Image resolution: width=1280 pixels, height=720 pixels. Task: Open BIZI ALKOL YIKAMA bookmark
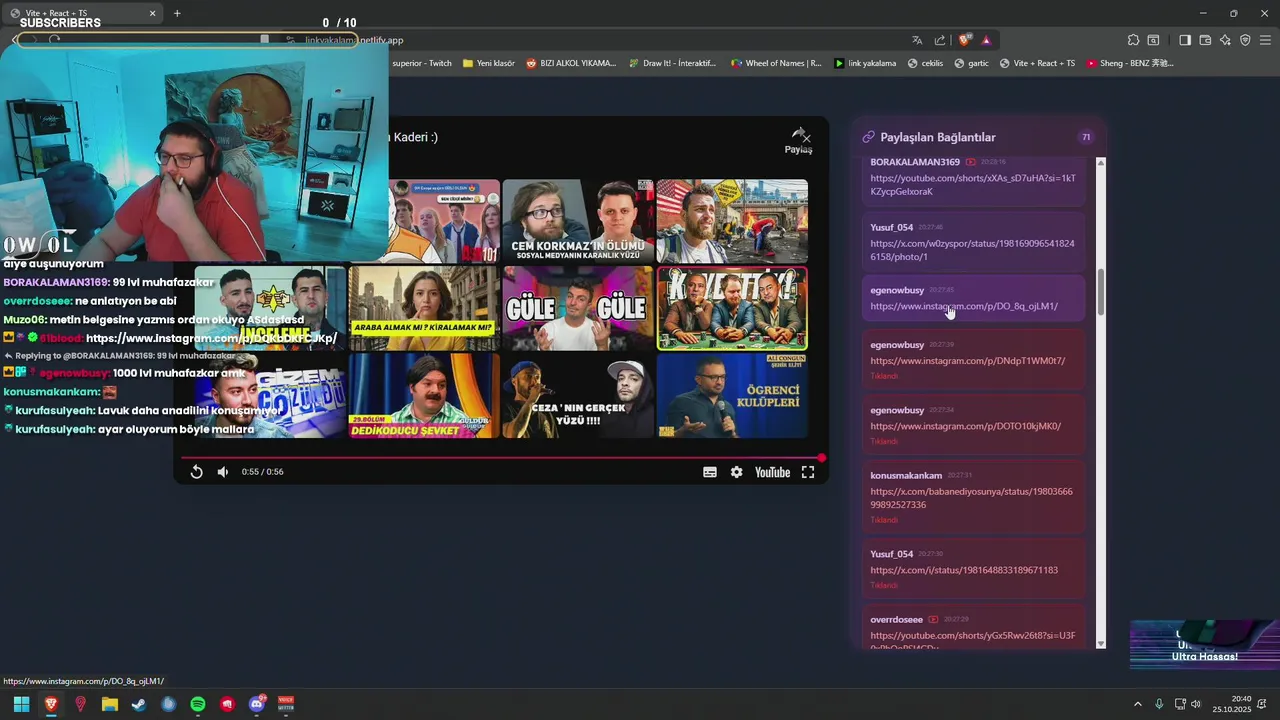tap(571, 63)
